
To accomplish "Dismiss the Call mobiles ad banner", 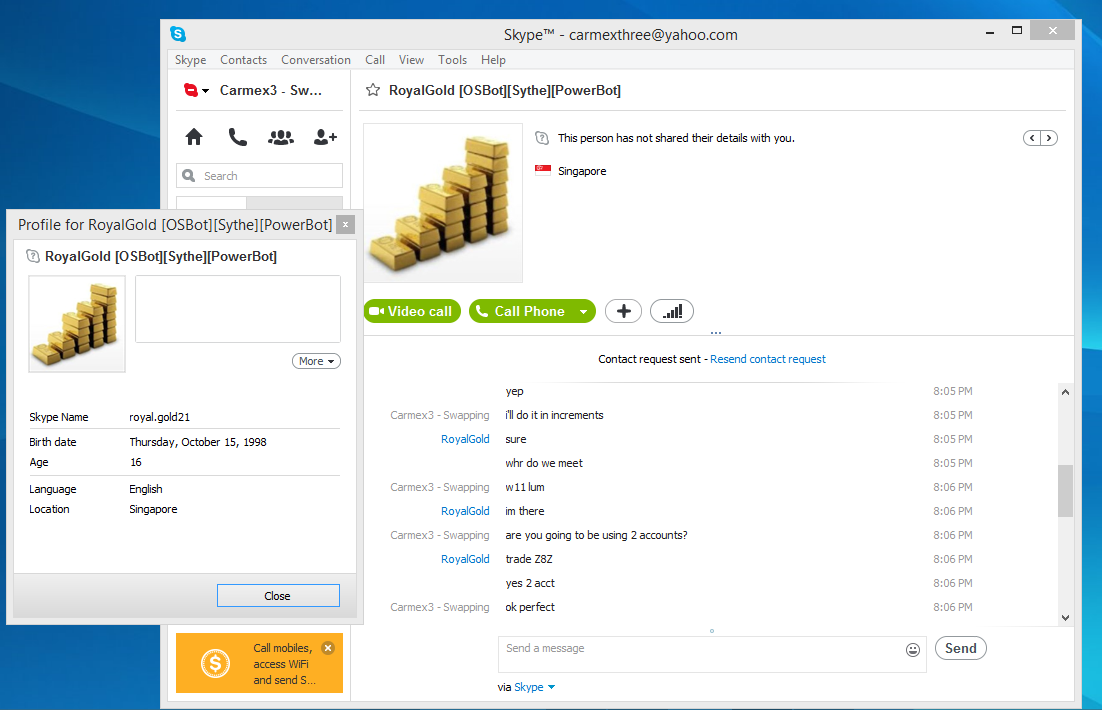I will point(328,648).
